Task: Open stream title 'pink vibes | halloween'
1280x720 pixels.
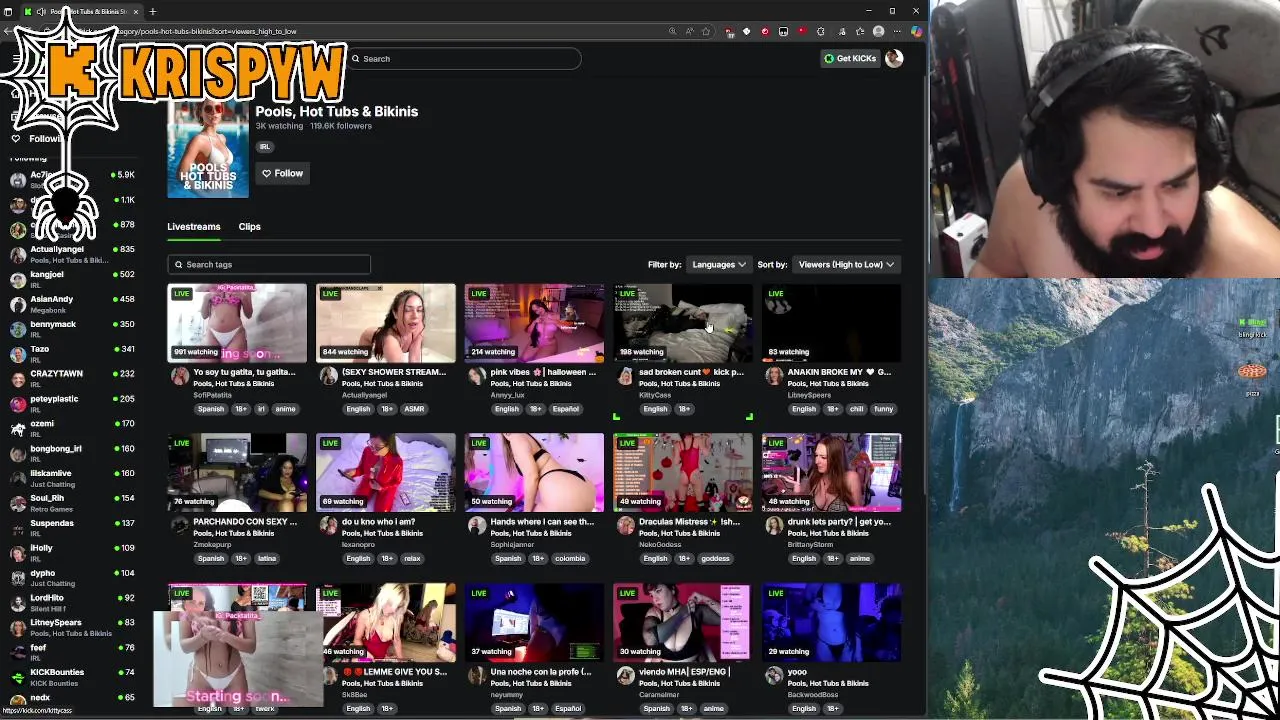Action: (x=543, y=372)
